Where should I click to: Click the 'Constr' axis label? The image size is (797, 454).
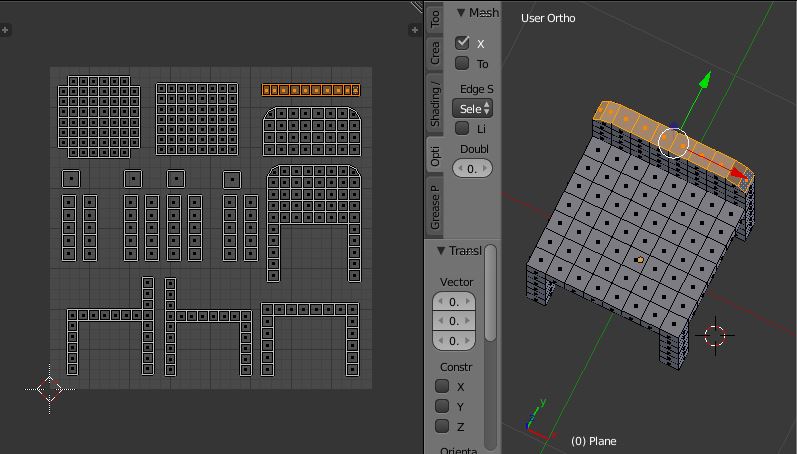(456, 367)
